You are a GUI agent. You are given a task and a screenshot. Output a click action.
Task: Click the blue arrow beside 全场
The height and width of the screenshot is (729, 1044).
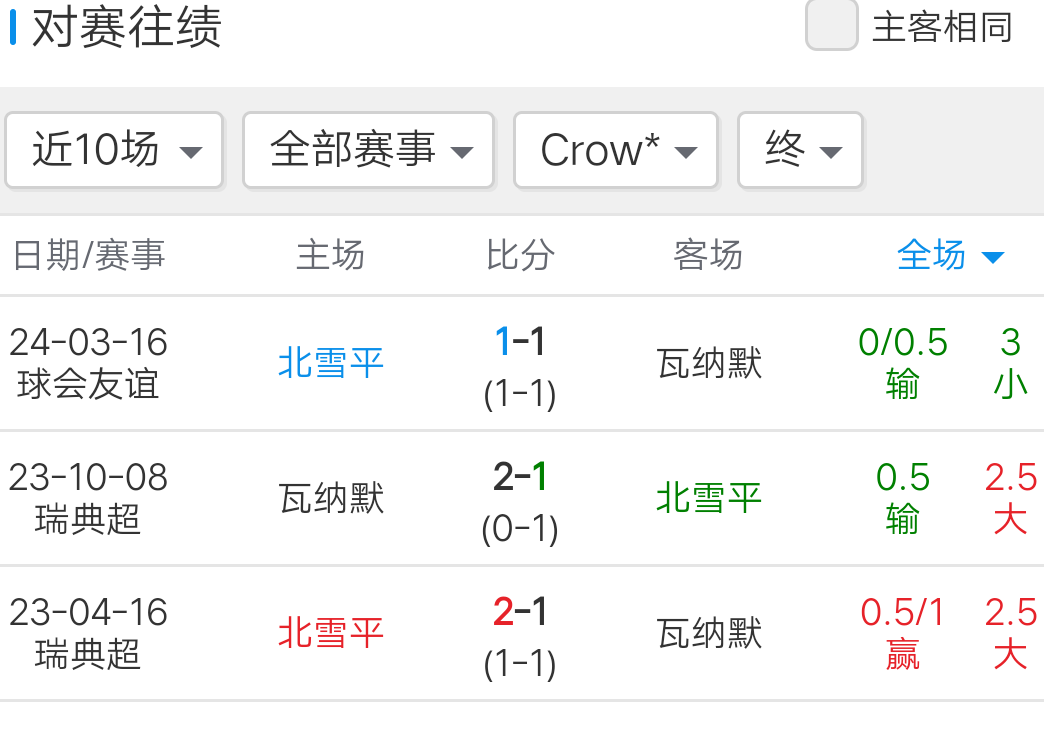click(992, 258)
